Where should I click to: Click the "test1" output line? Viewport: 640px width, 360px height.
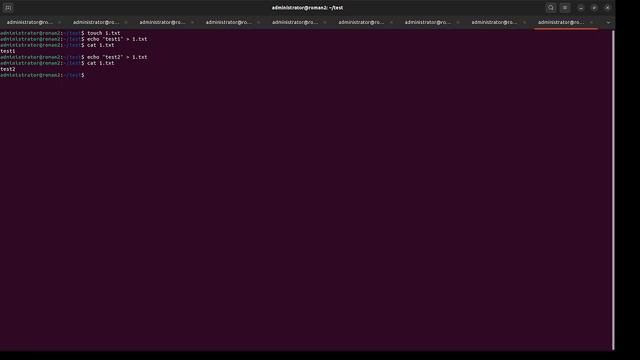pos(8,51)
